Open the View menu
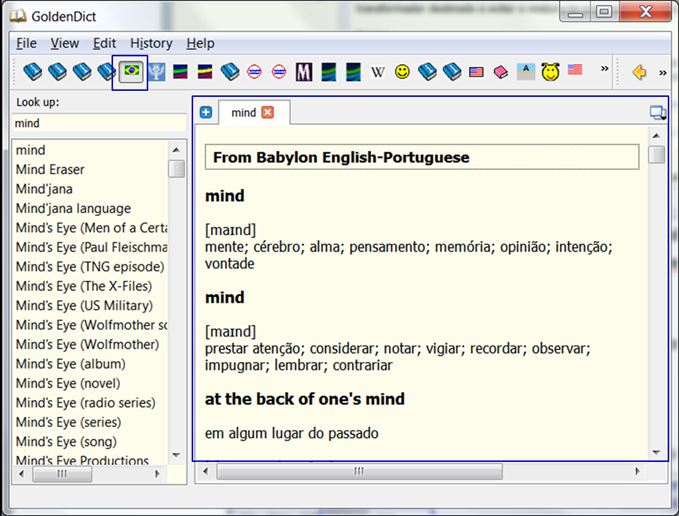679x516 pixels. tap(65, 43)
